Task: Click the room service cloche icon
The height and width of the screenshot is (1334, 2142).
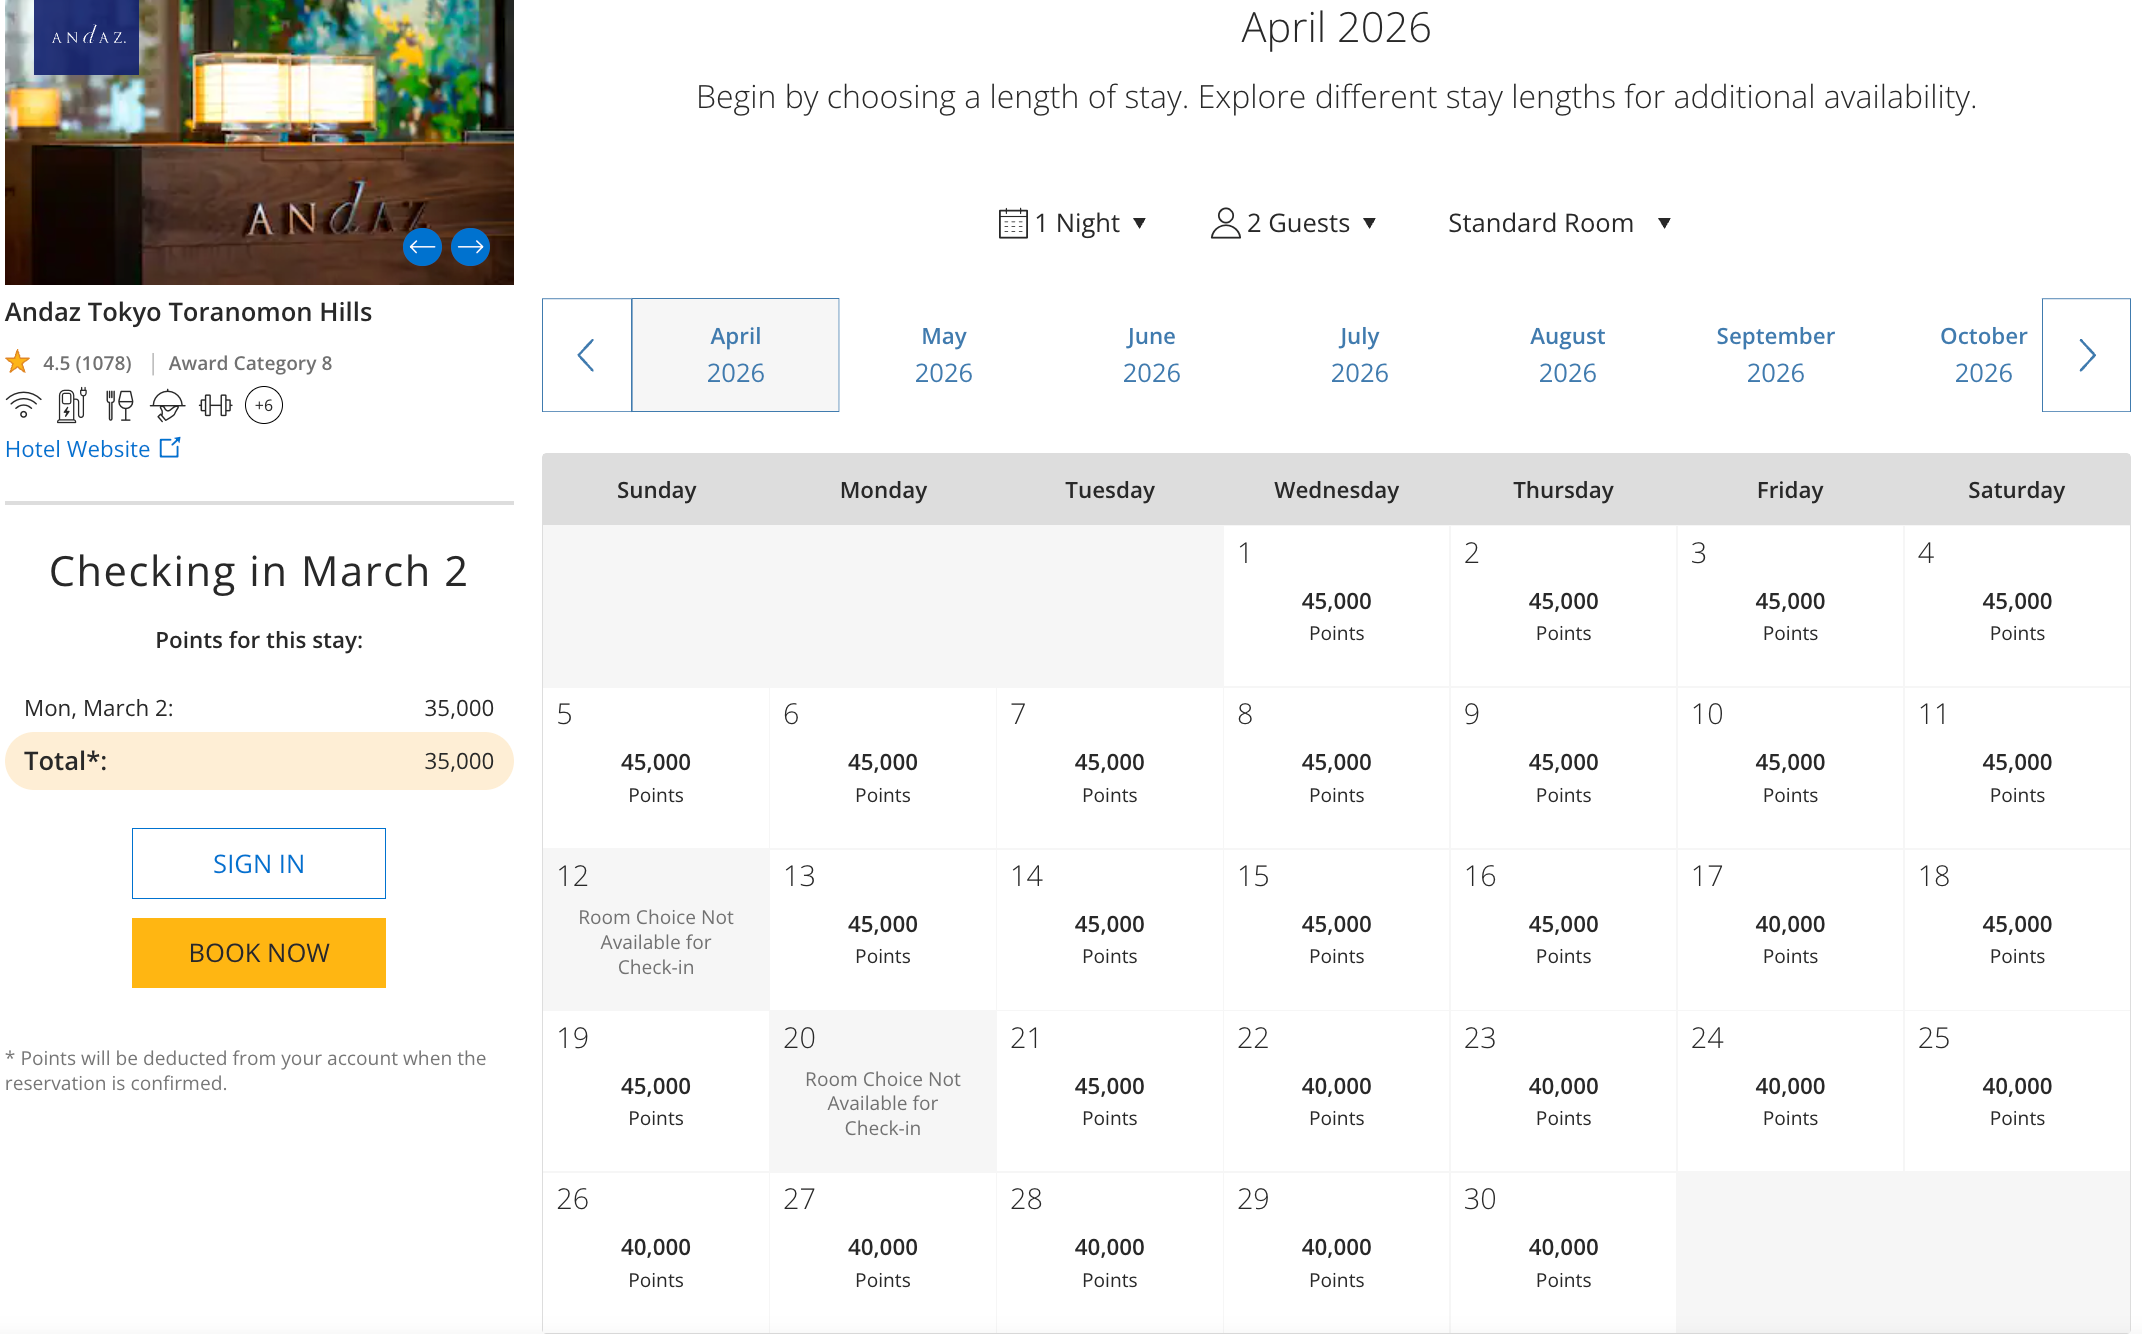Action: (x=167, y=405)
